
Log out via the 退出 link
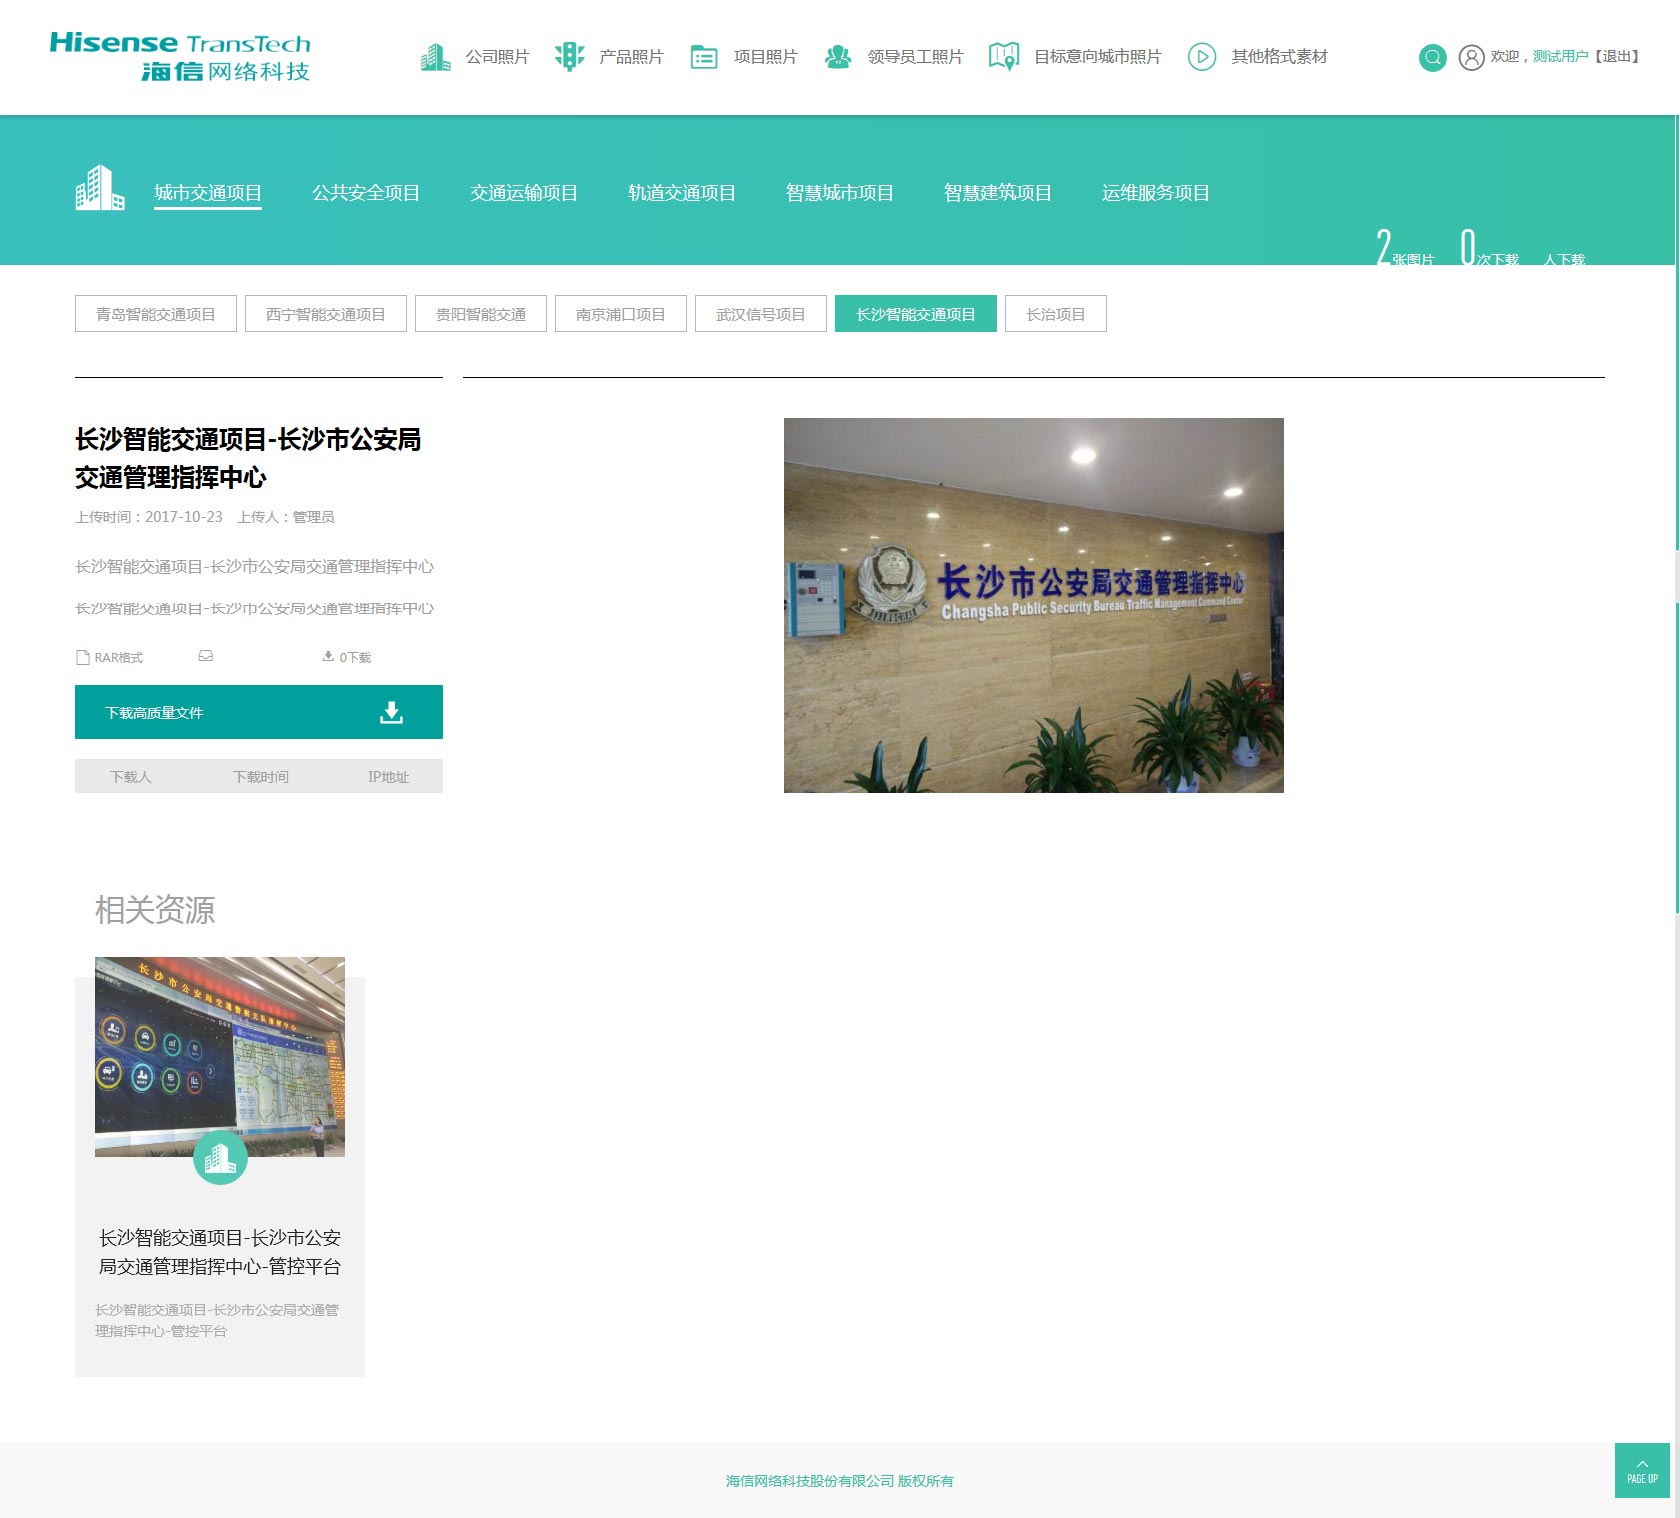pyautogui.click(x=1617, y=57)
